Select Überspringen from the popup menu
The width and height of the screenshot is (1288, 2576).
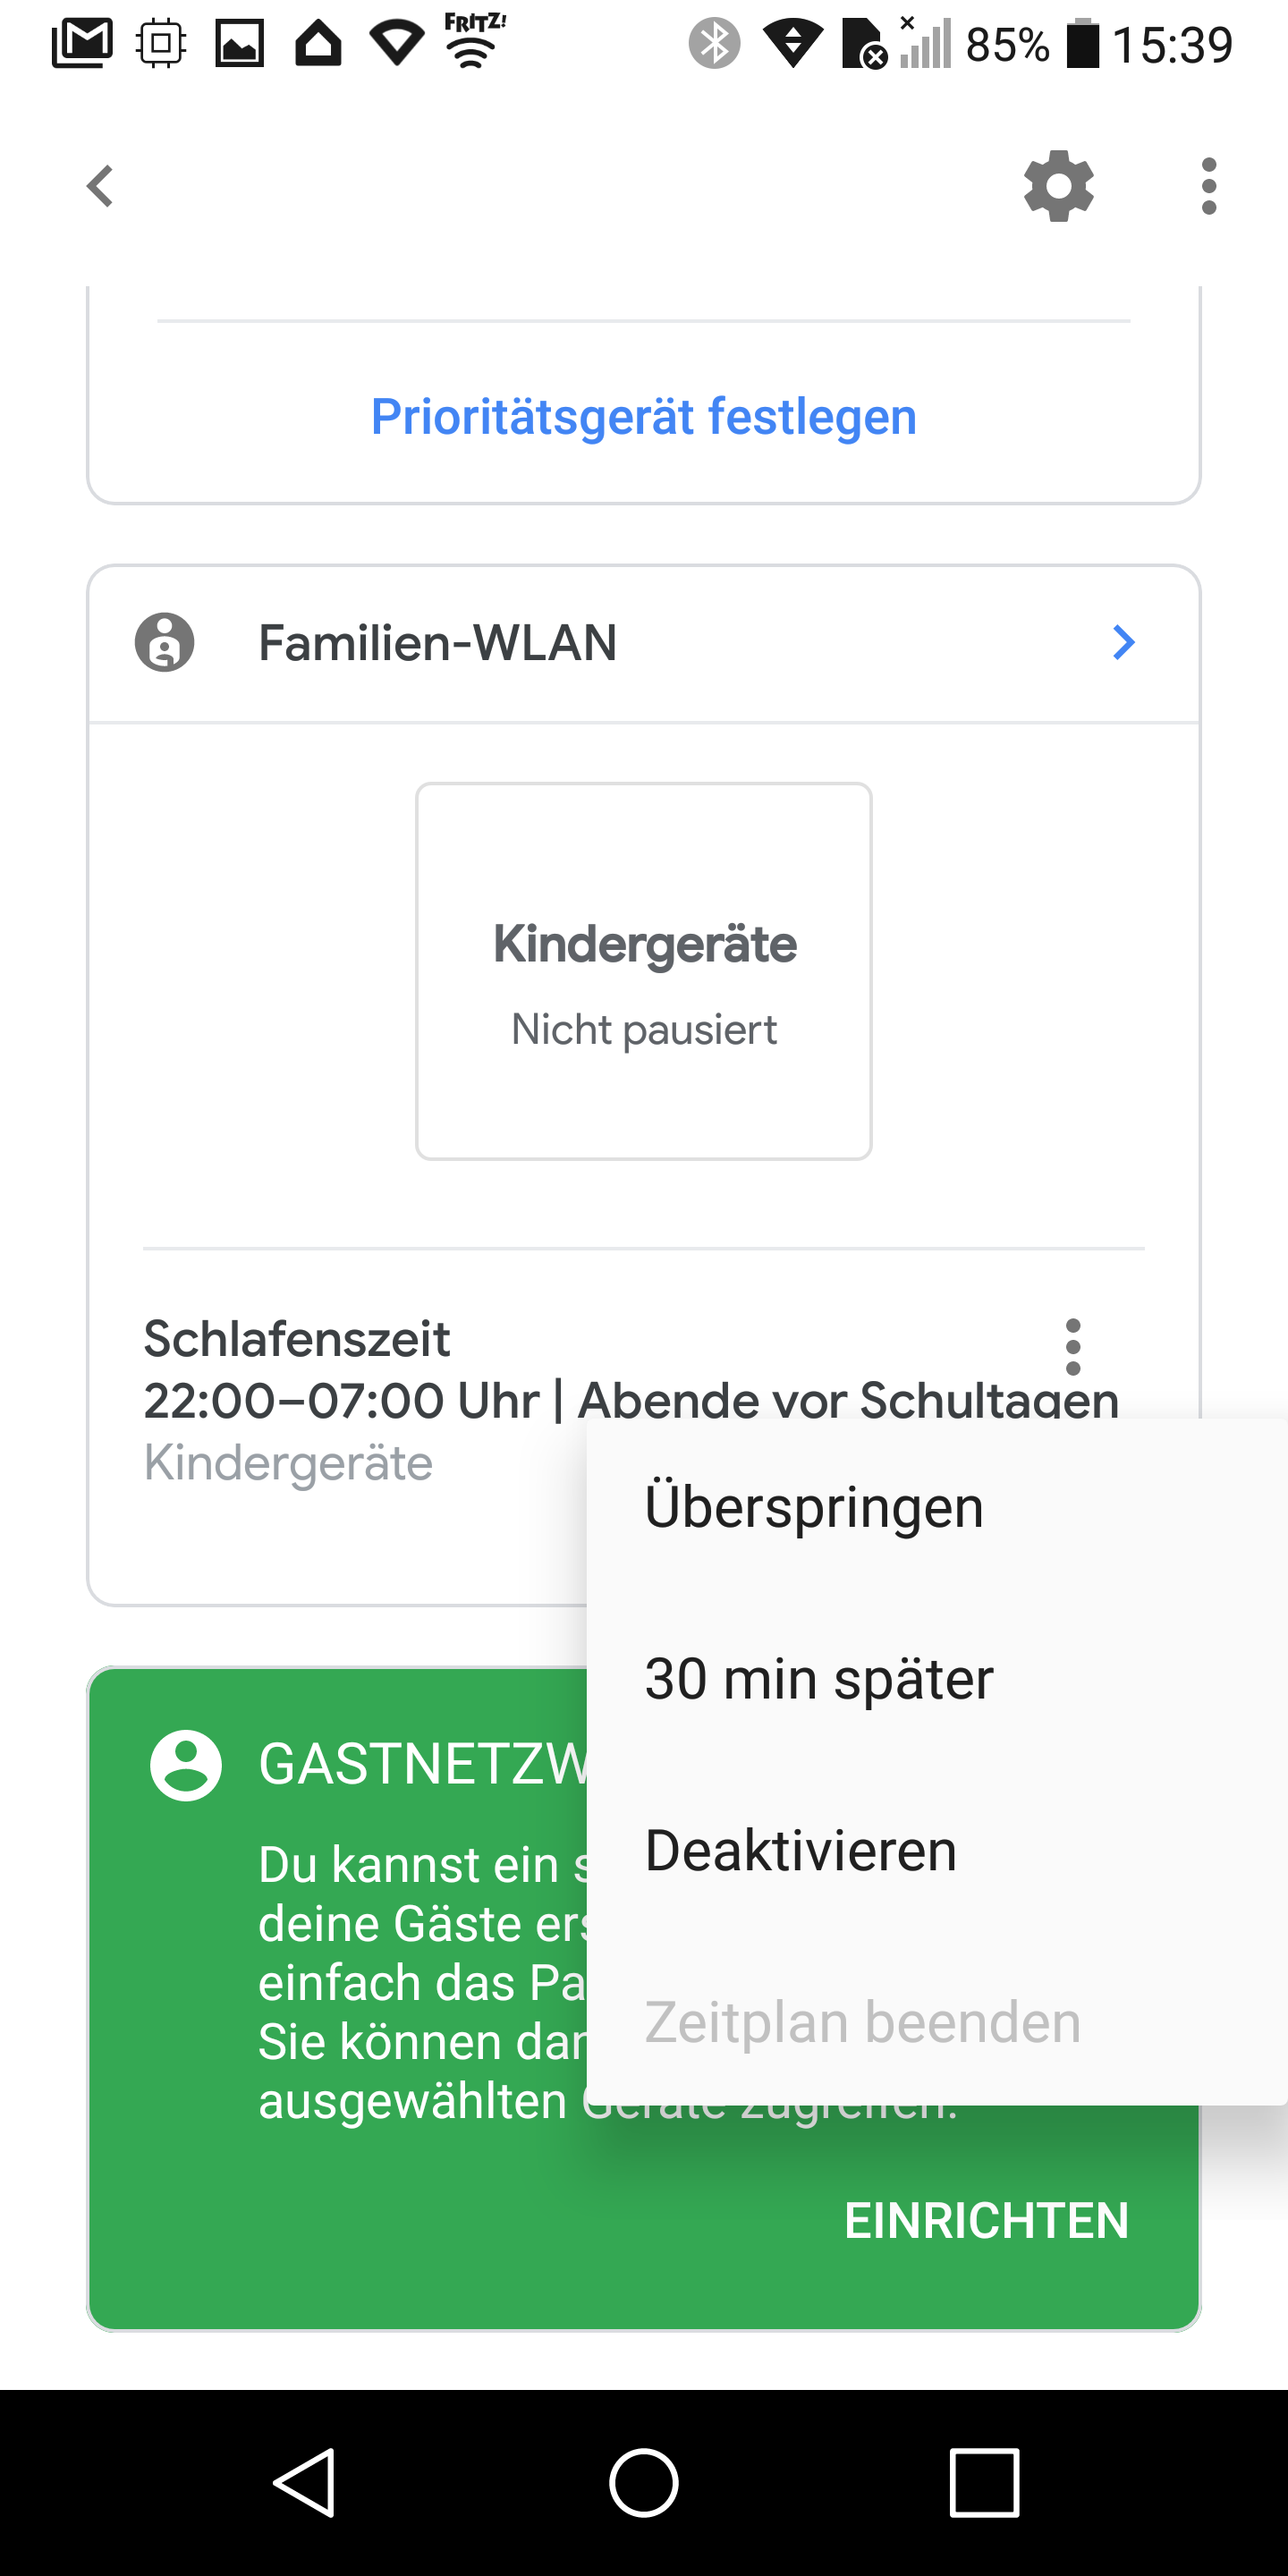814,1507
